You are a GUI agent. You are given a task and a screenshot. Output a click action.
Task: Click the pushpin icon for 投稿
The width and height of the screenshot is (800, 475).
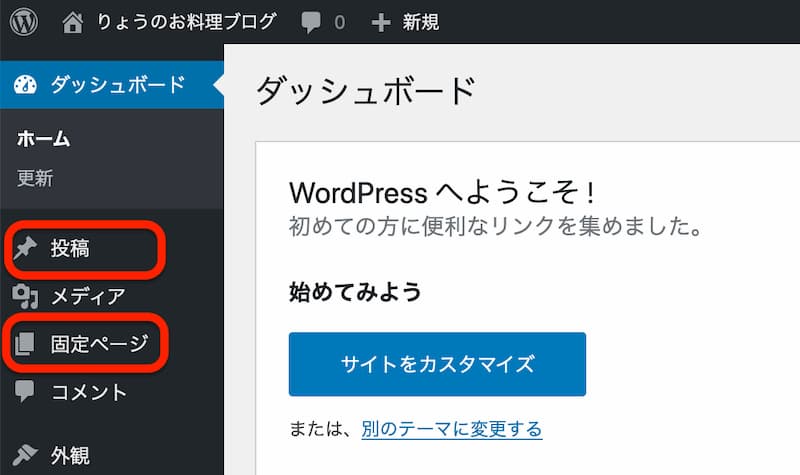[25, 248]
